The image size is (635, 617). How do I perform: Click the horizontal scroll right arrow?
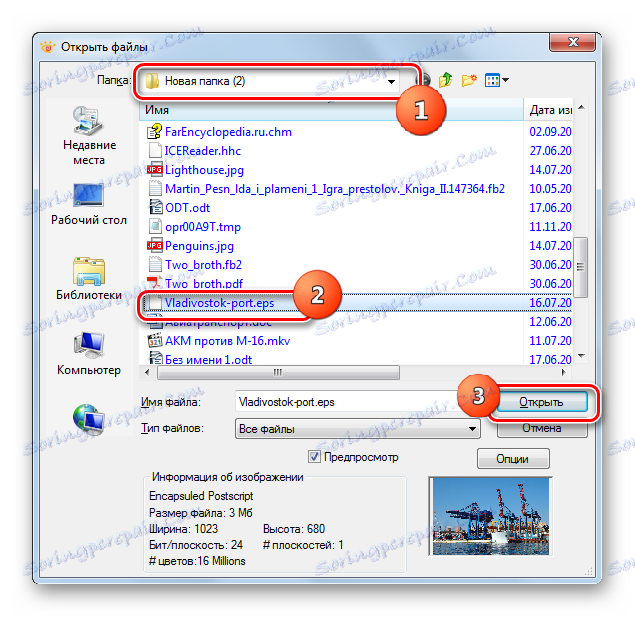pyautogui.click(x=564, y=372)
